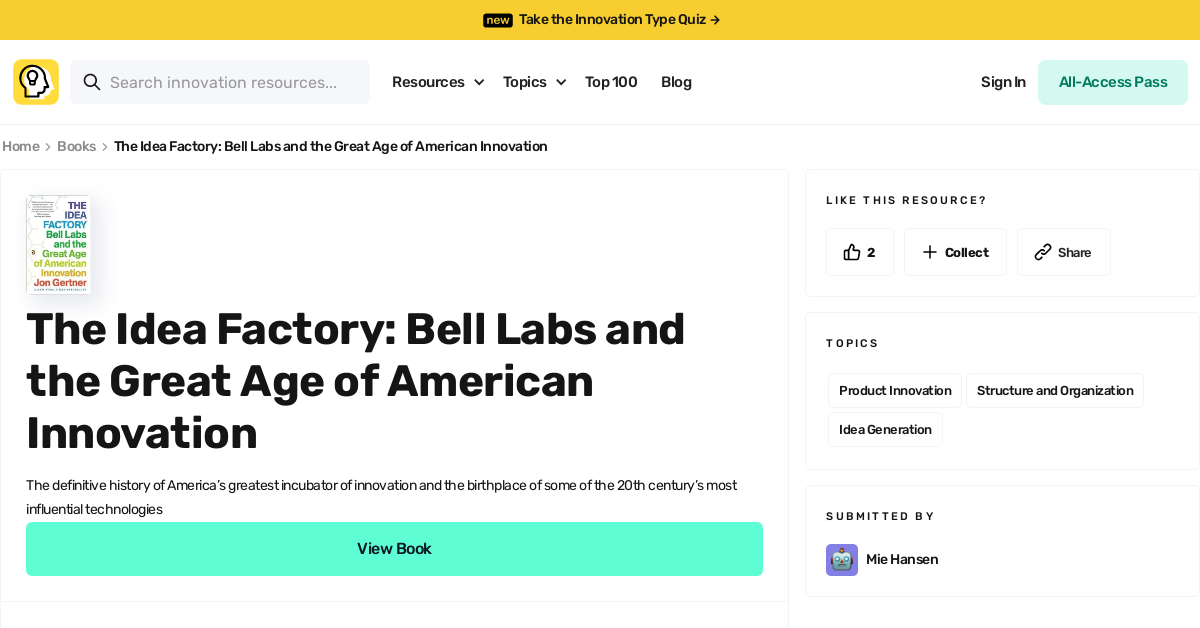Click the 'new' badge in the banner
Viewport: 1200px width, 628px height.
(497, 20)
